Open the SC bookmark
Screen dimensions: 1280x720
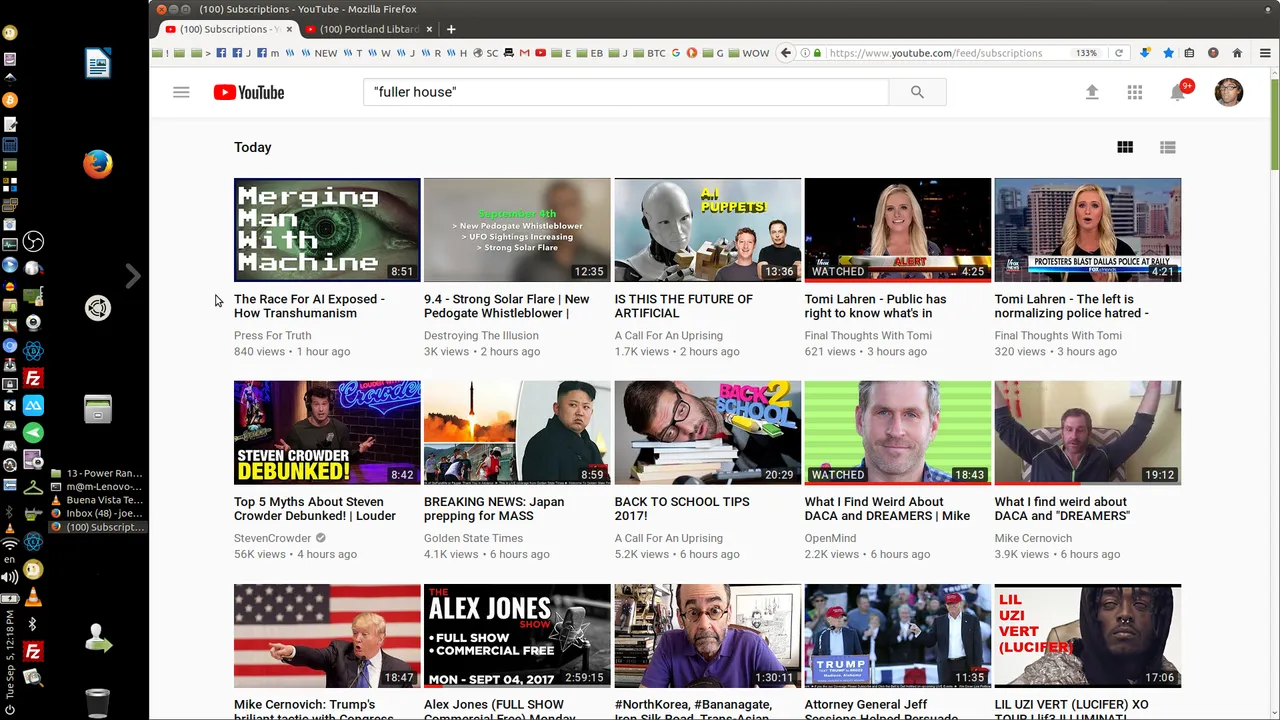pyautogui.click(x=486, y=53)
